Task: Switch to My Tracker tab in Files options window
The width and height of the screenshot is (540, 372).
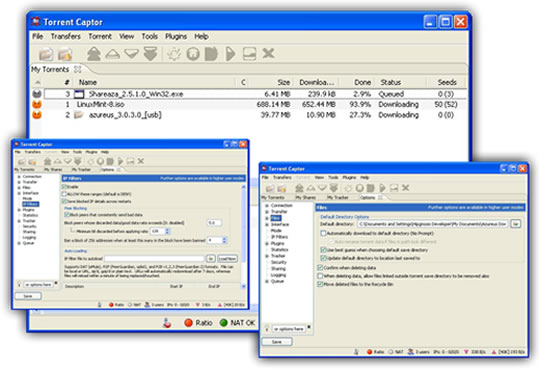Action: 338,198
